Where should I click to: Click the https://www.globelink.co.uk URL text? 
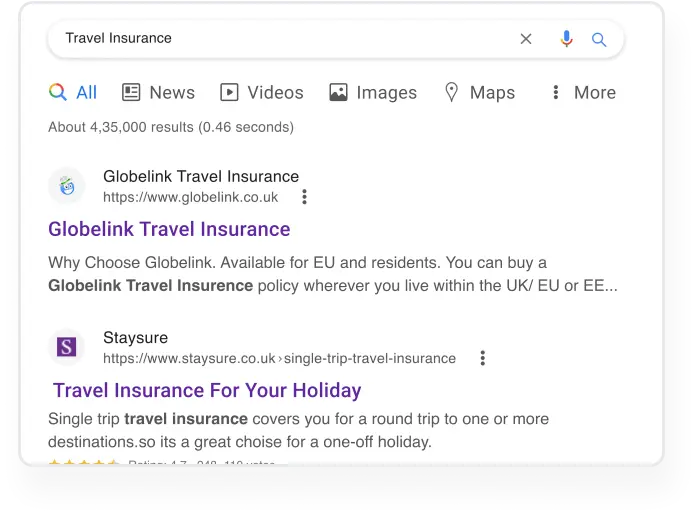click(x=191, y=197)
